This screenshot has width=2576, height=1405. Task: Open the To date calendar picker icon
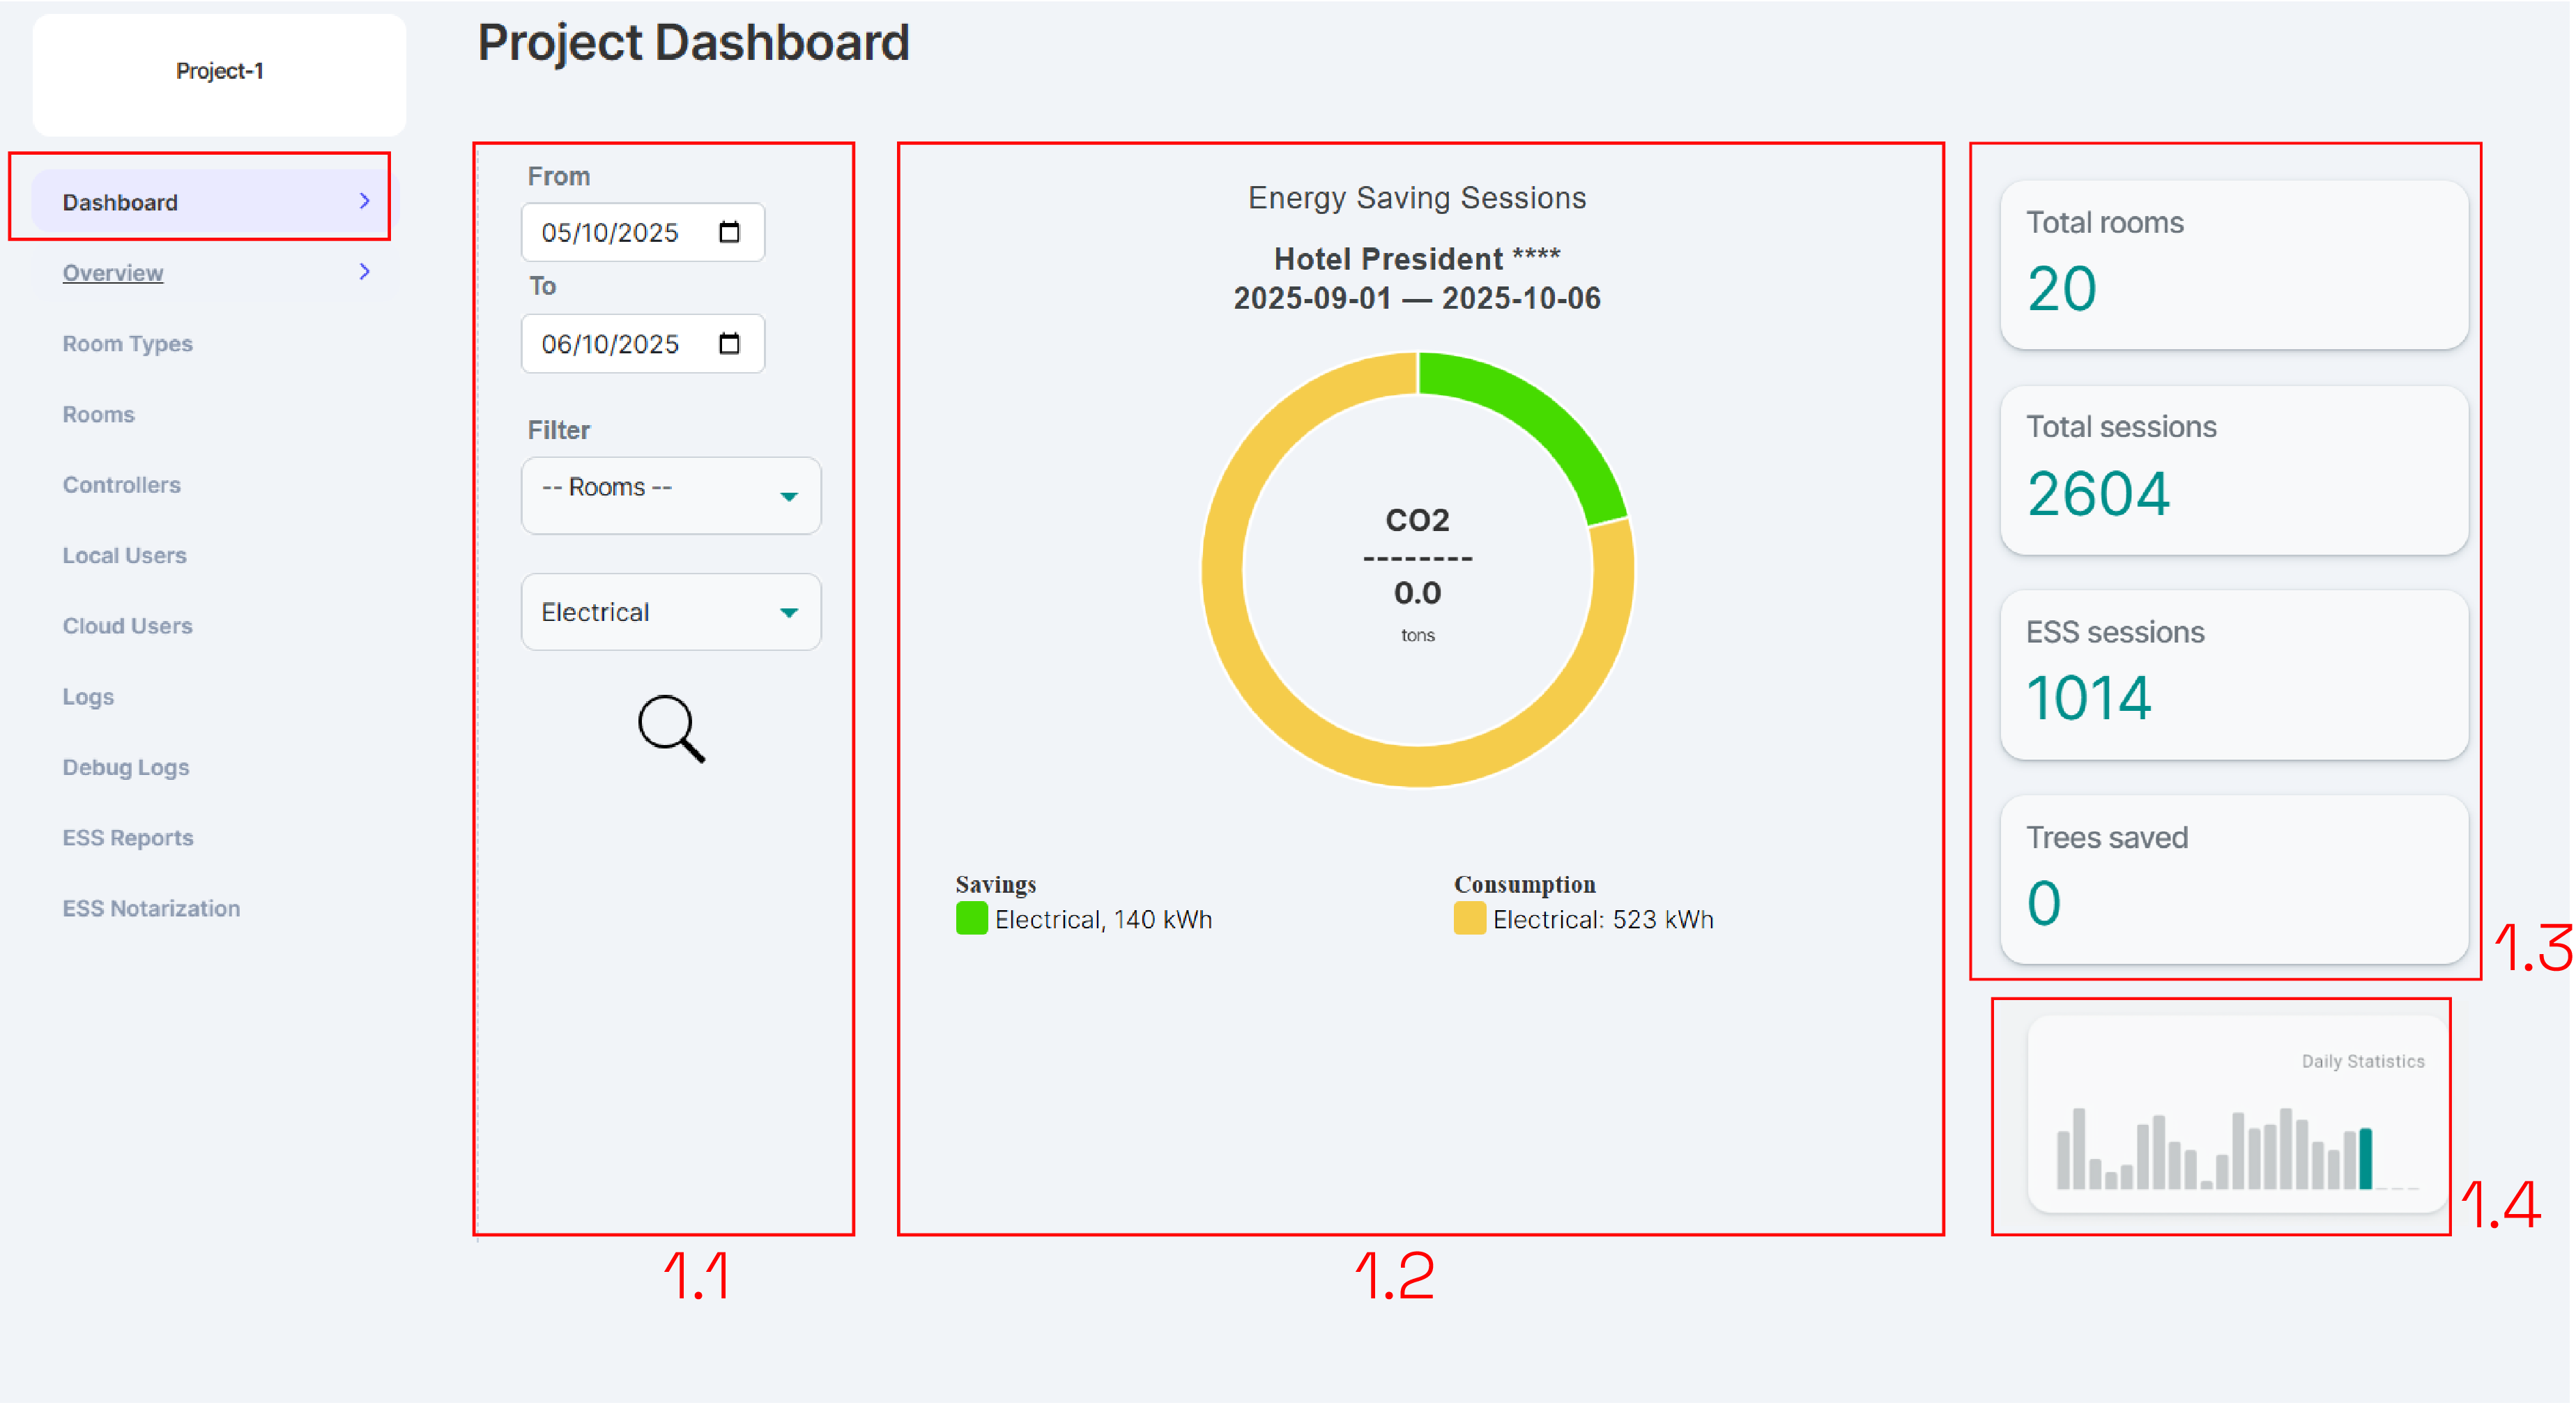(729, 344)
